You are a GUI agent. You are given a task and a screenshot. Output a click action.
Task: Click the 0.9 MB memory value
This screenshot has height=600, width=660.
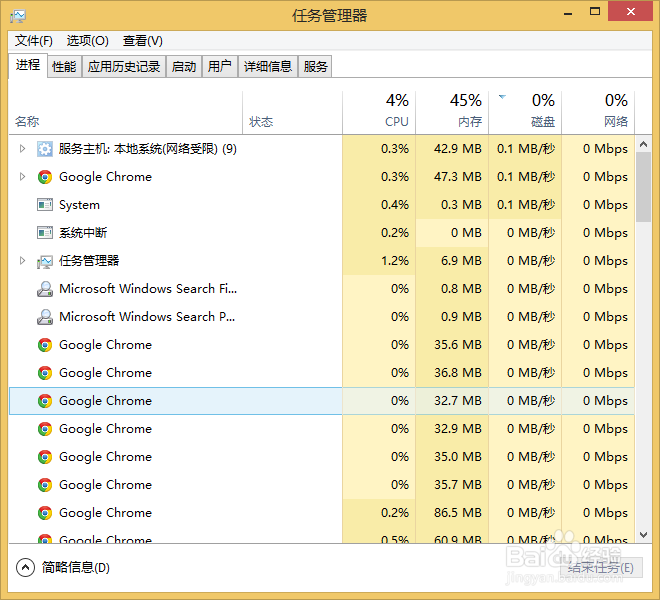tap(461, 317)
